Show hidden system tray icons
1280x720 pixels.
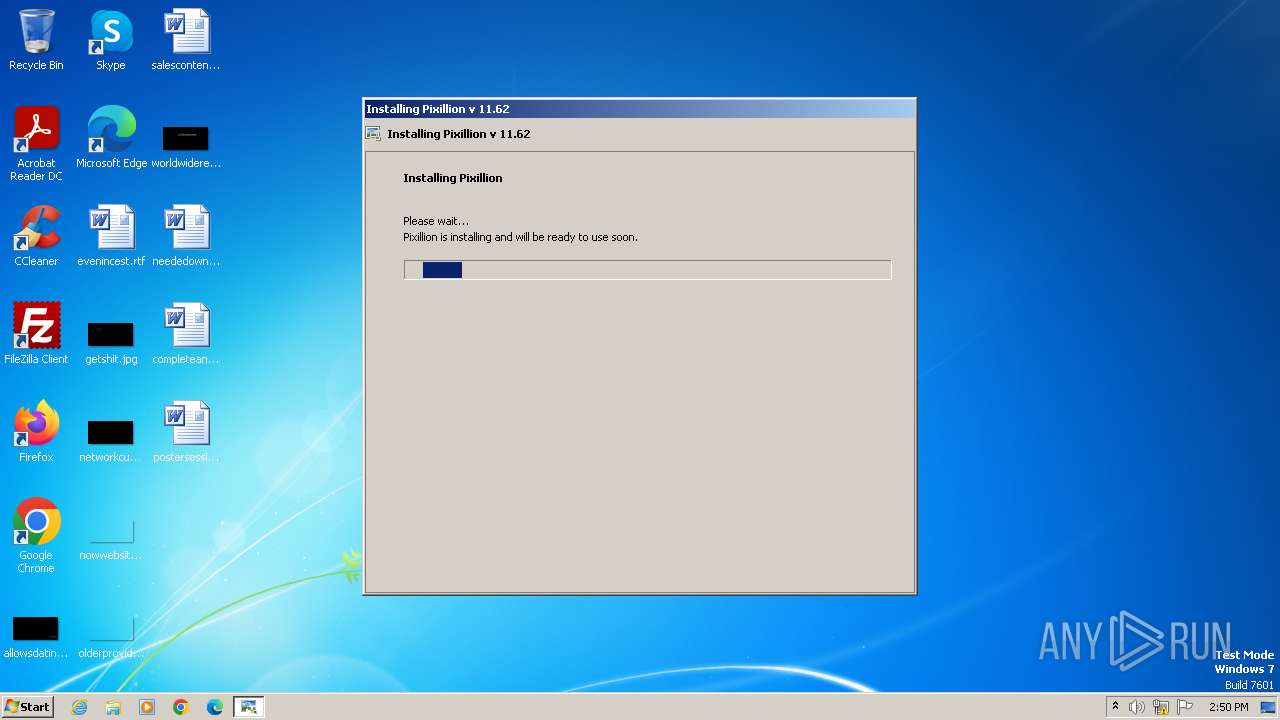click(1115, 707)
